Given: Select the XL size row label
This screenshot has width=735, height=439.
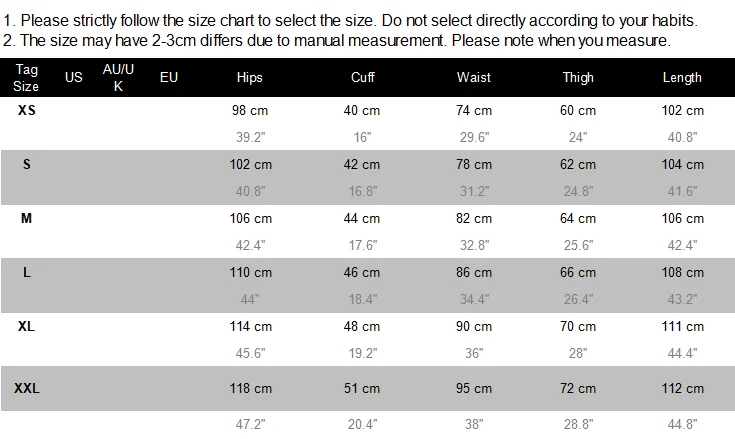Looking at the screenshot, I should (x=27, y=326).
